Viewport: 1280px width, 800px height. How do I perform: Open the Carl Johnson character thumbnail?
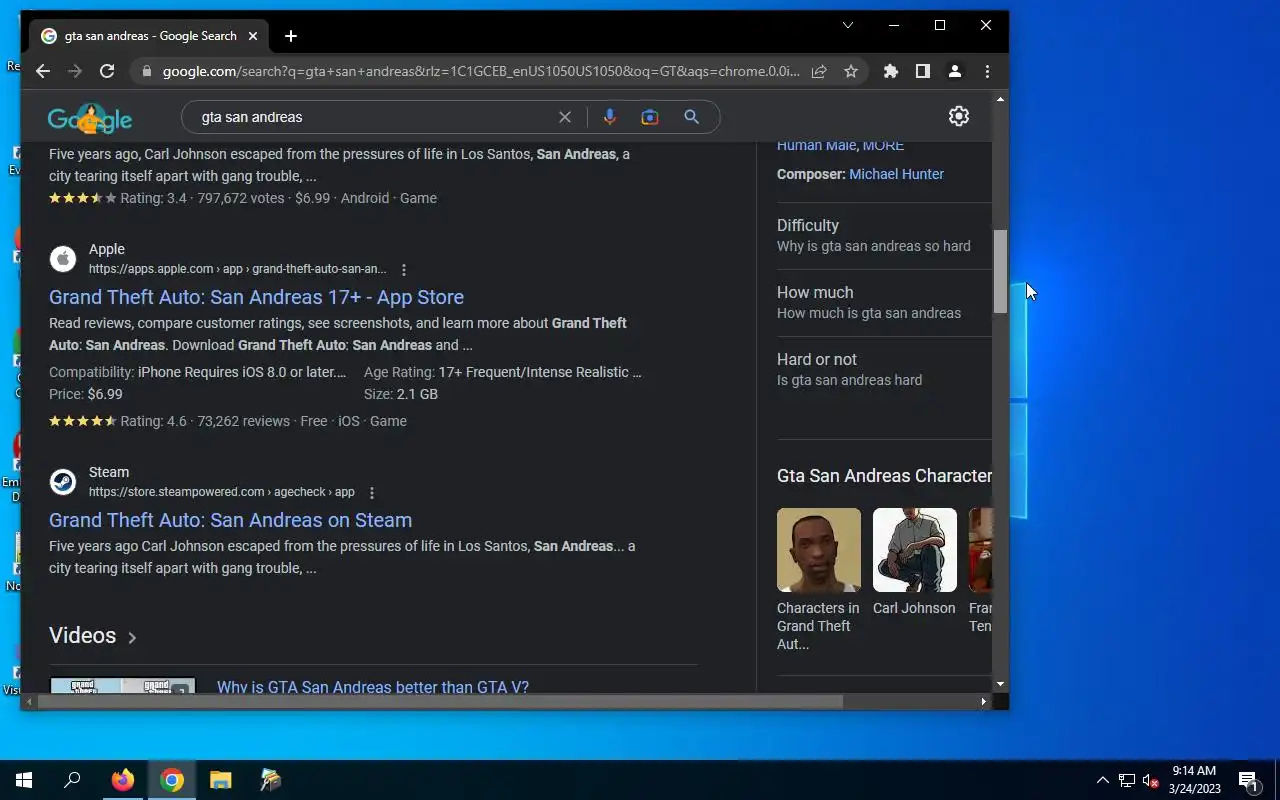[x=915, y=550]
